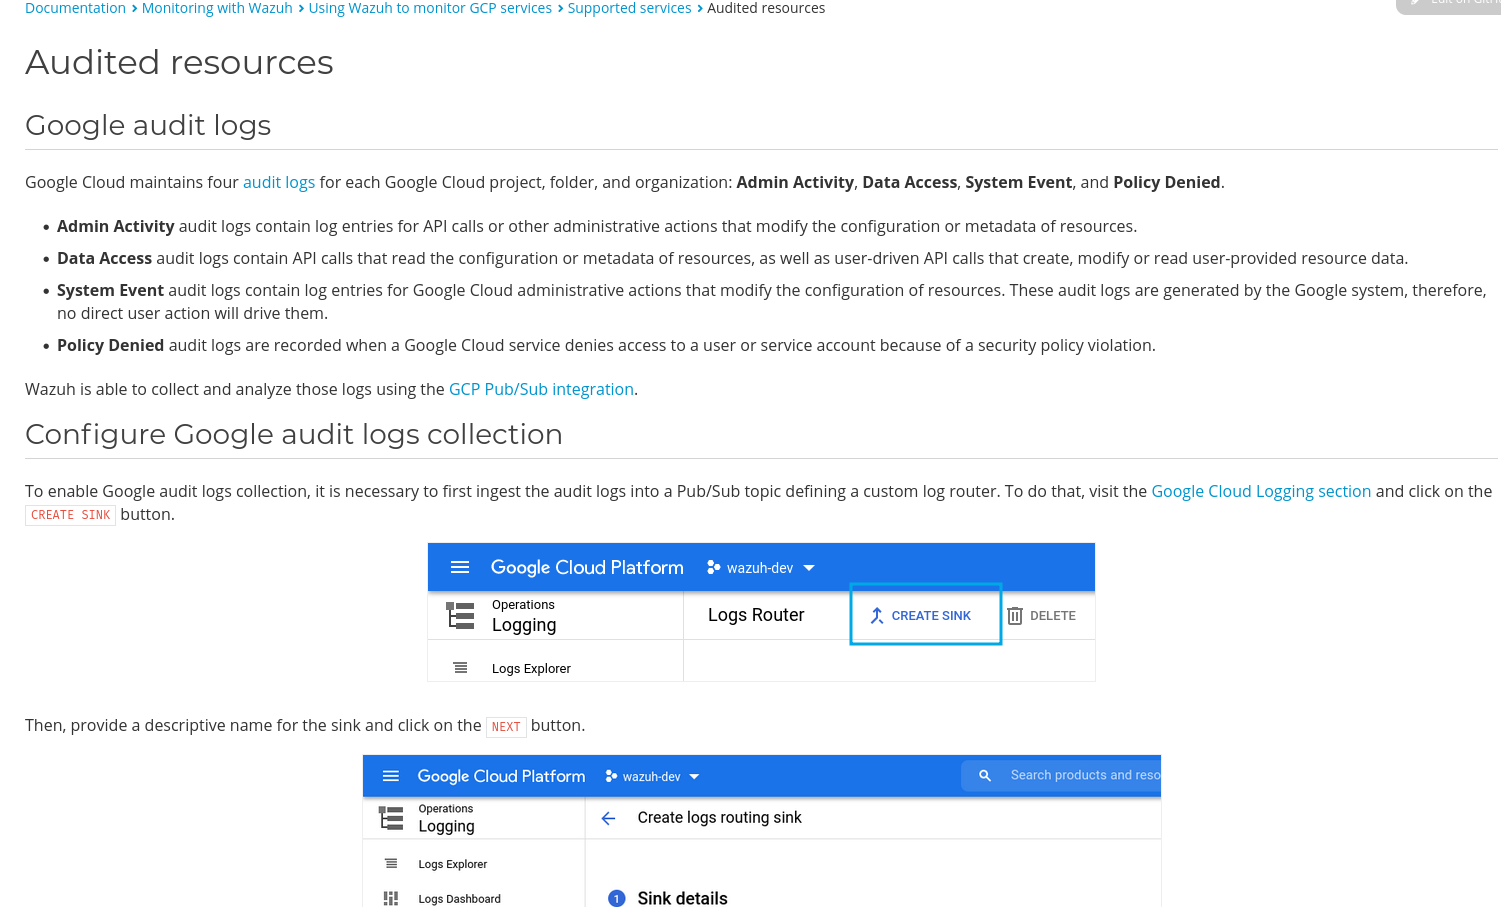Viewport: 1501px width, 907px height.
Task: Expand the lower hamburger menu on Create sink page
Action: tap(390, 775)
